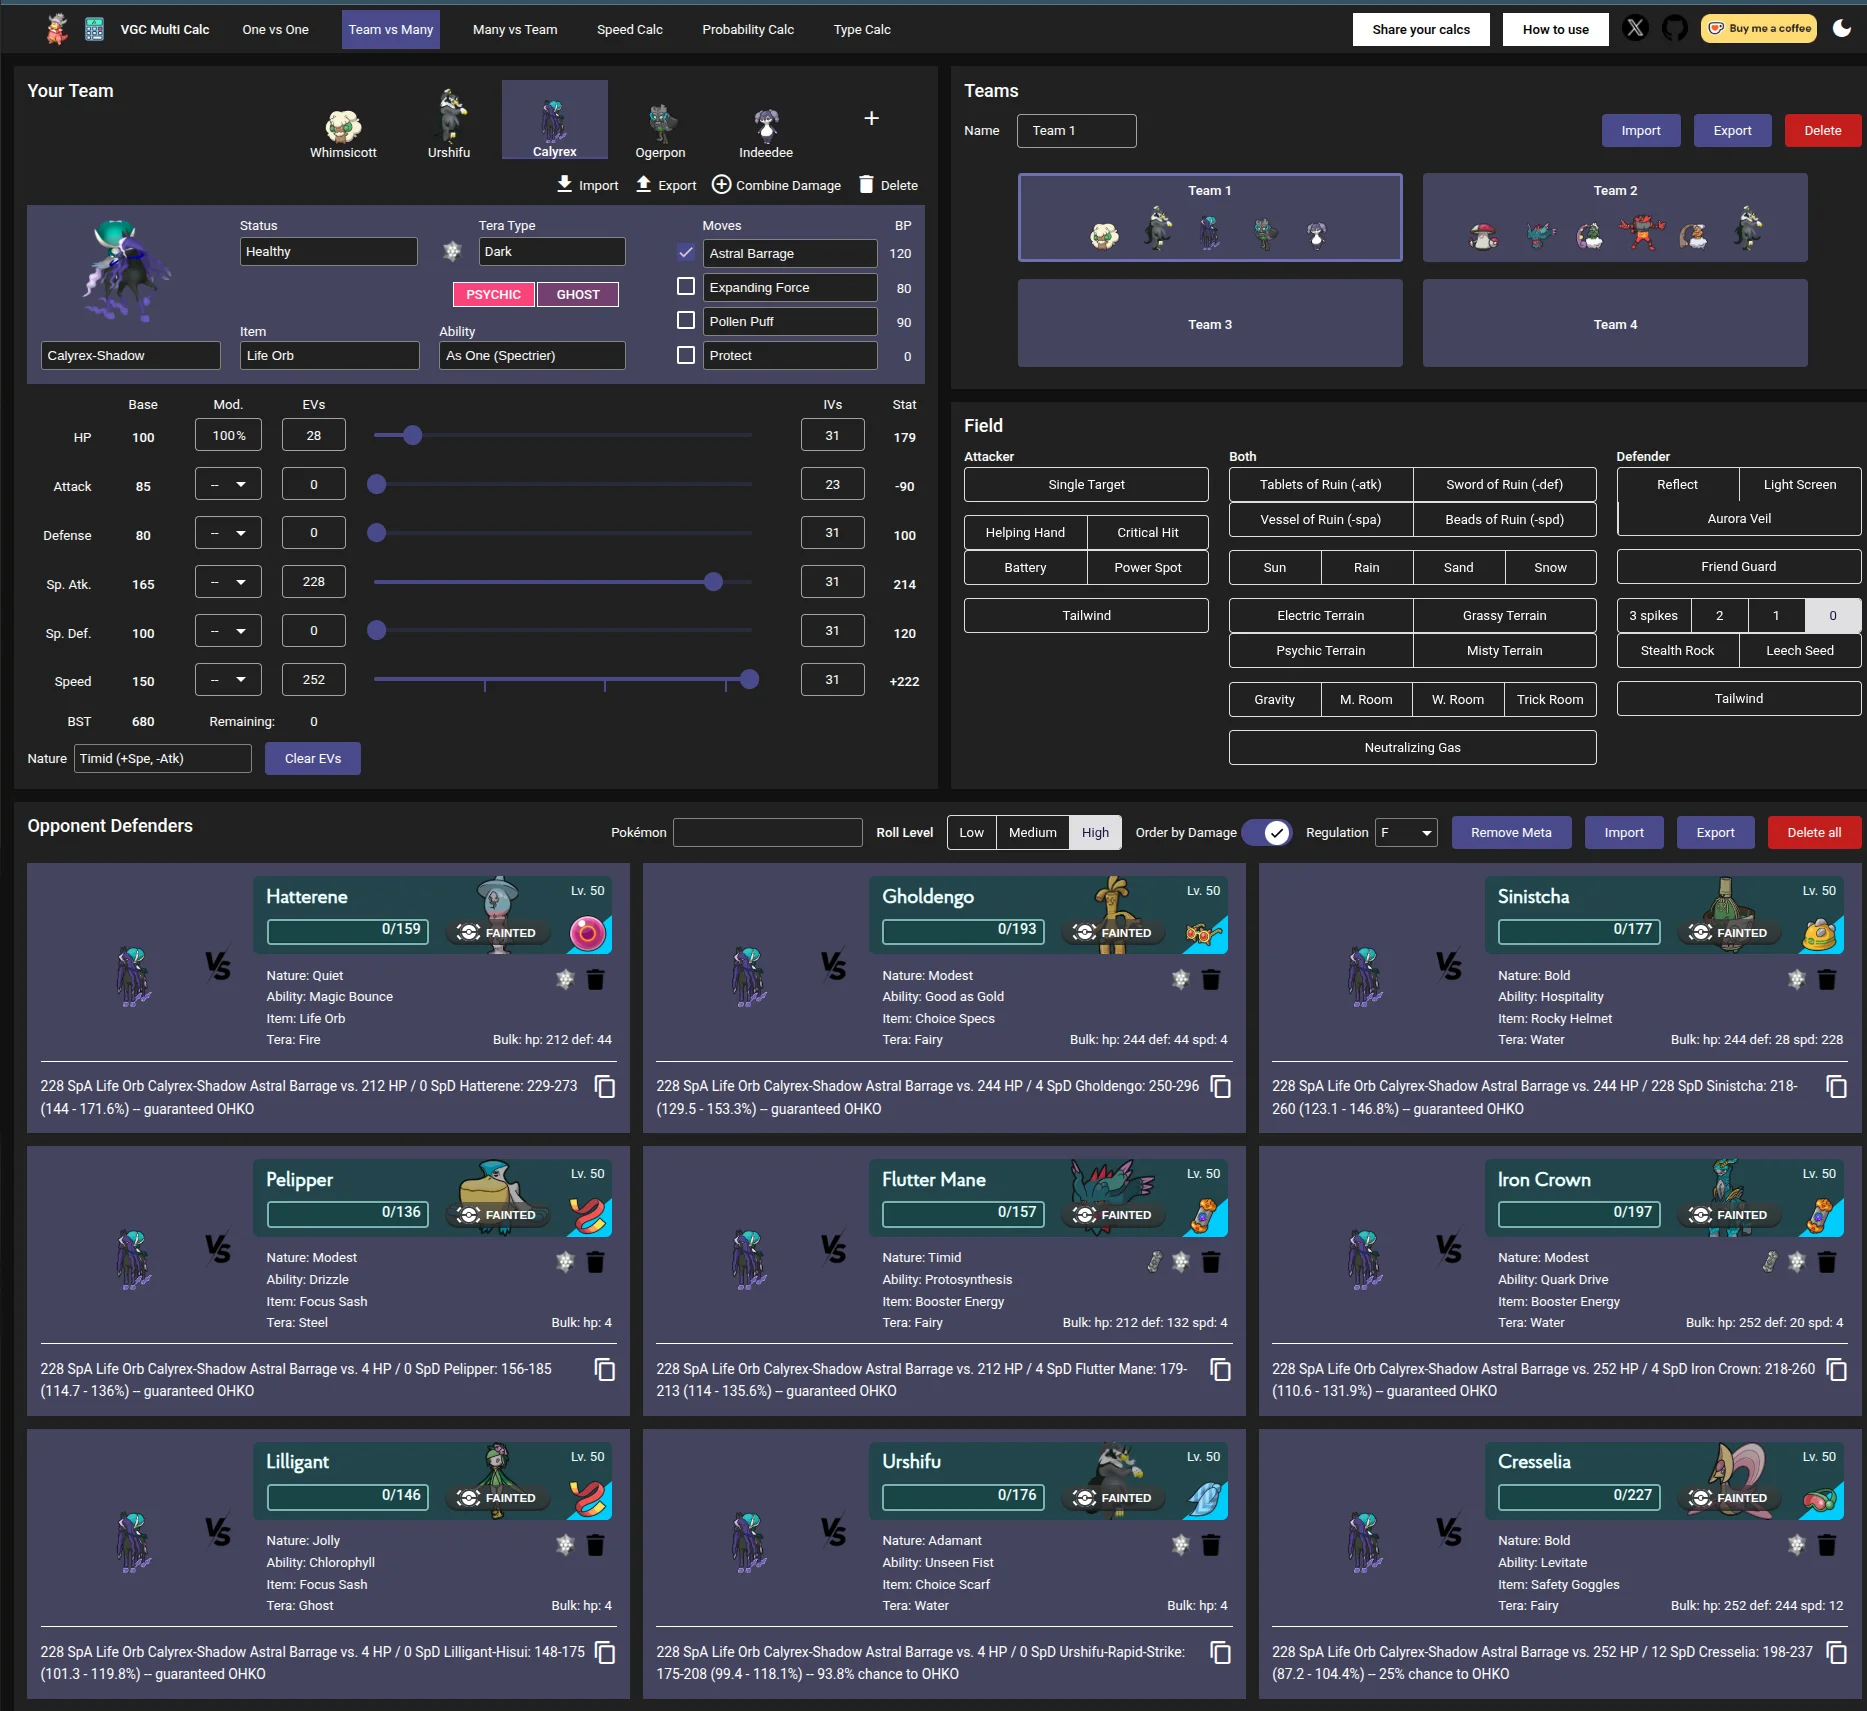
Task: Delete the Hatterene defender card
Action: pyautogui.click(x=595, y=979)
